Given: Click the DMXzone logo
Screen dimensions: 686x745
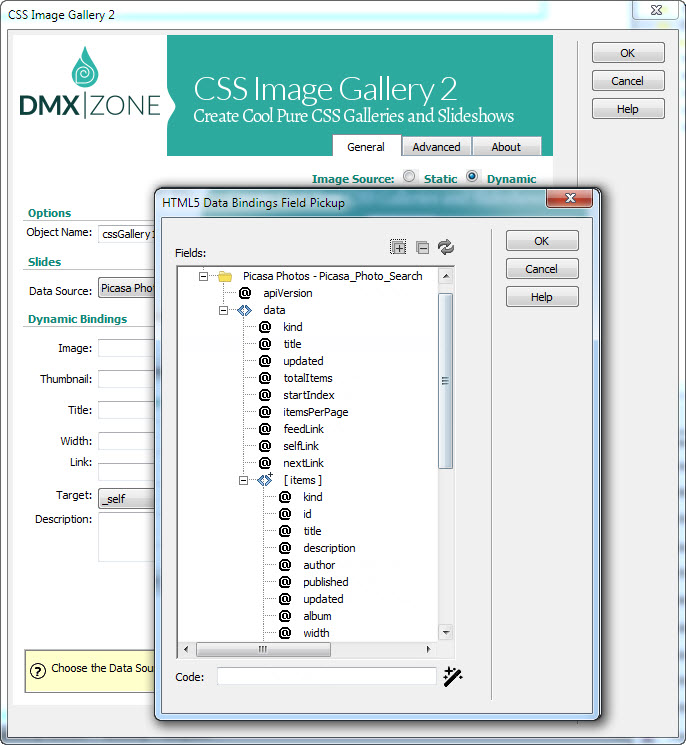Looking at the screenshot, I should (x=90, y=83).
